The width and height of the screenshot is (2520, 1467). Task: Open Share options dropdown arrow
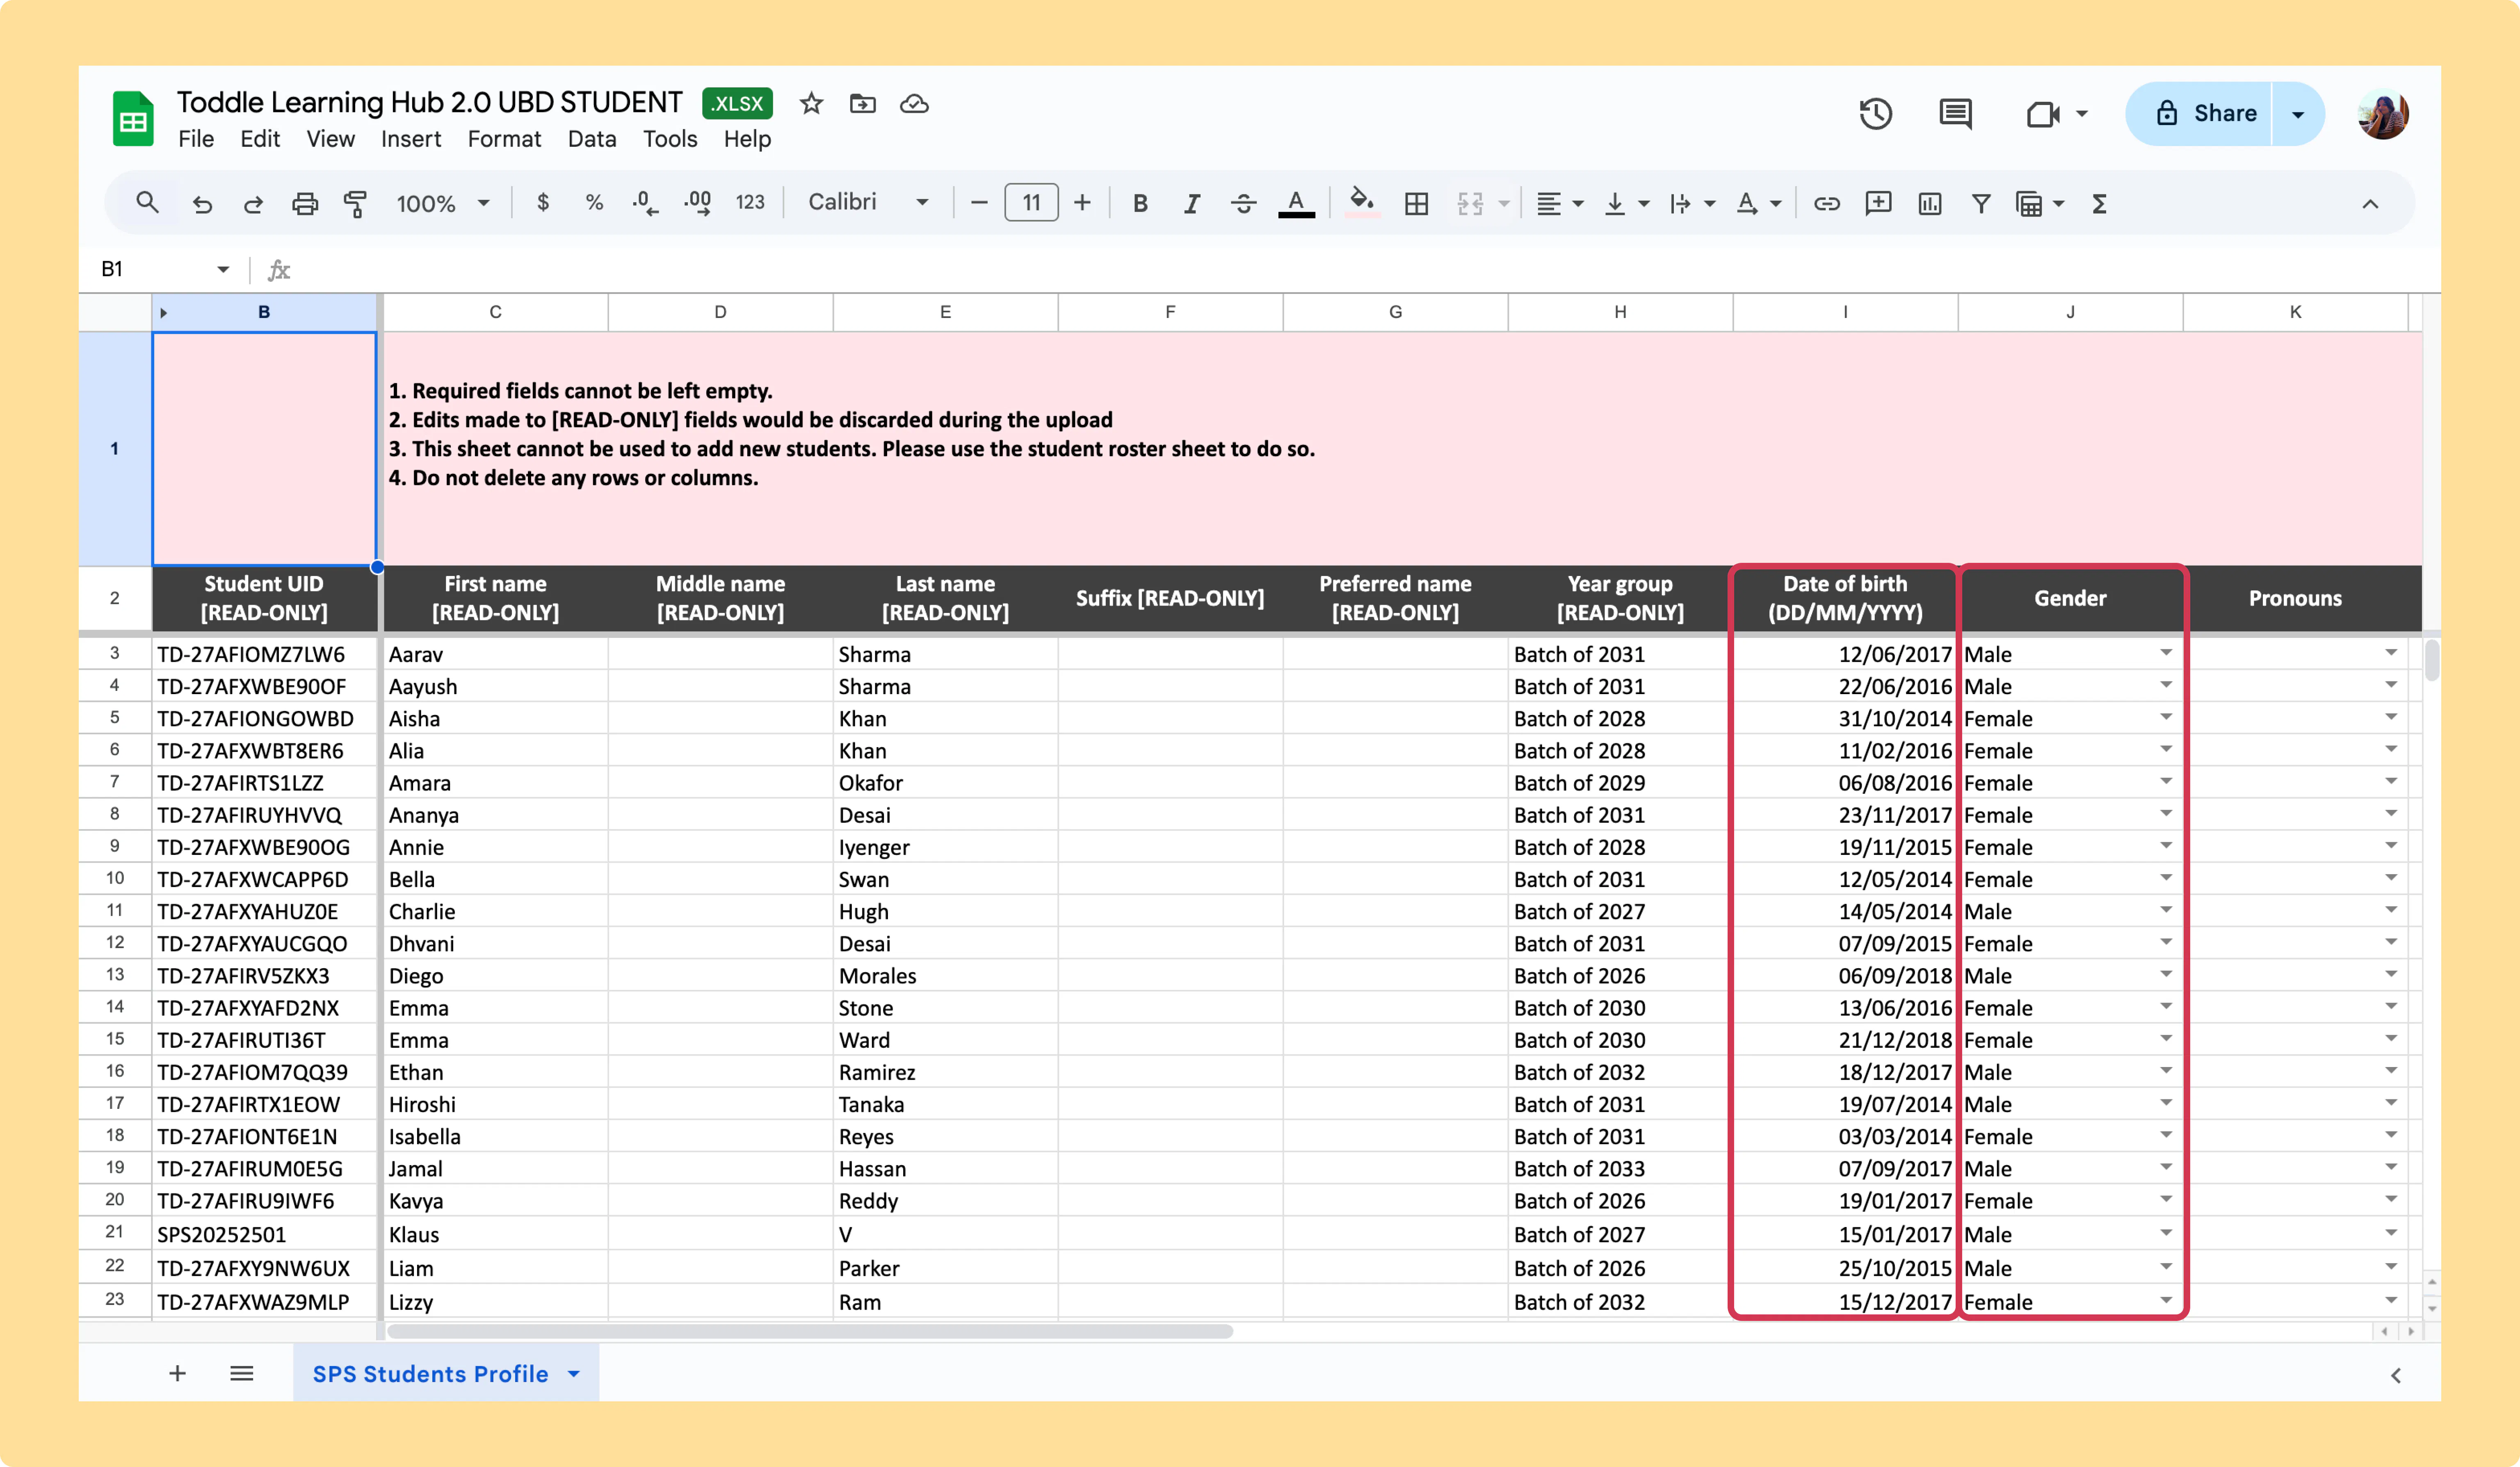[2298, 114]
